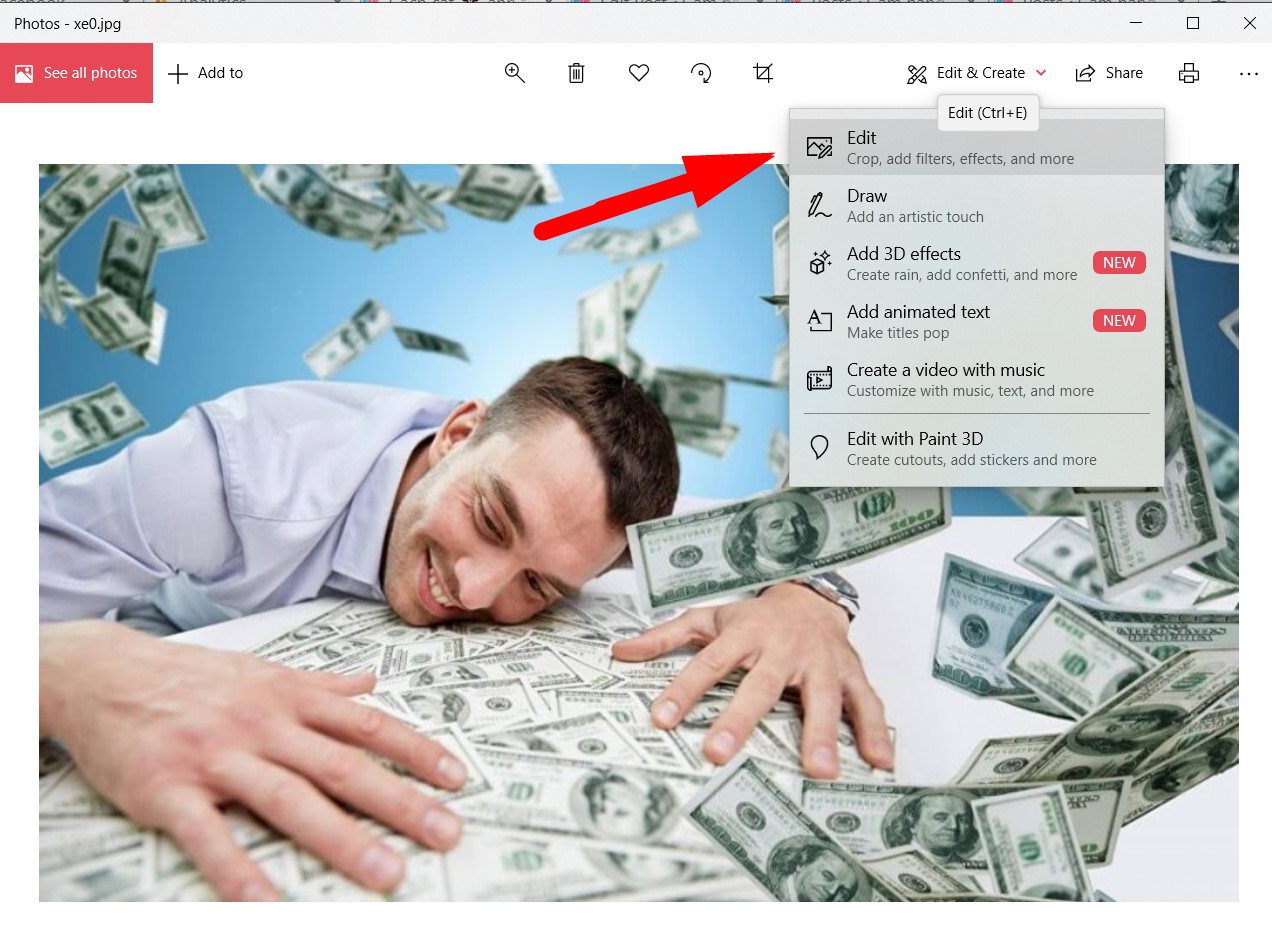Viewport: 1272px width, 941px height.
Task: Click the Print icon
Action: [x=1188, y=73]
